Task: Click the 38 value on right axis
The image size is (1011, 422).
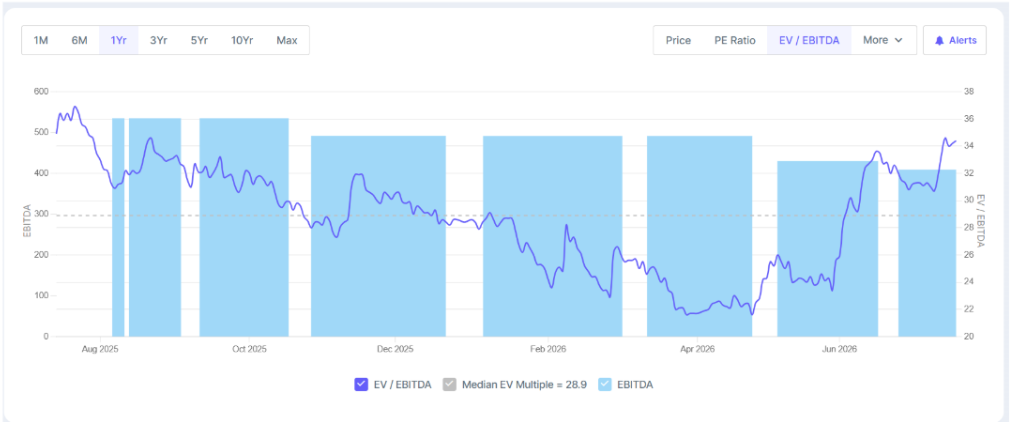Action: (x=968, y=92)
